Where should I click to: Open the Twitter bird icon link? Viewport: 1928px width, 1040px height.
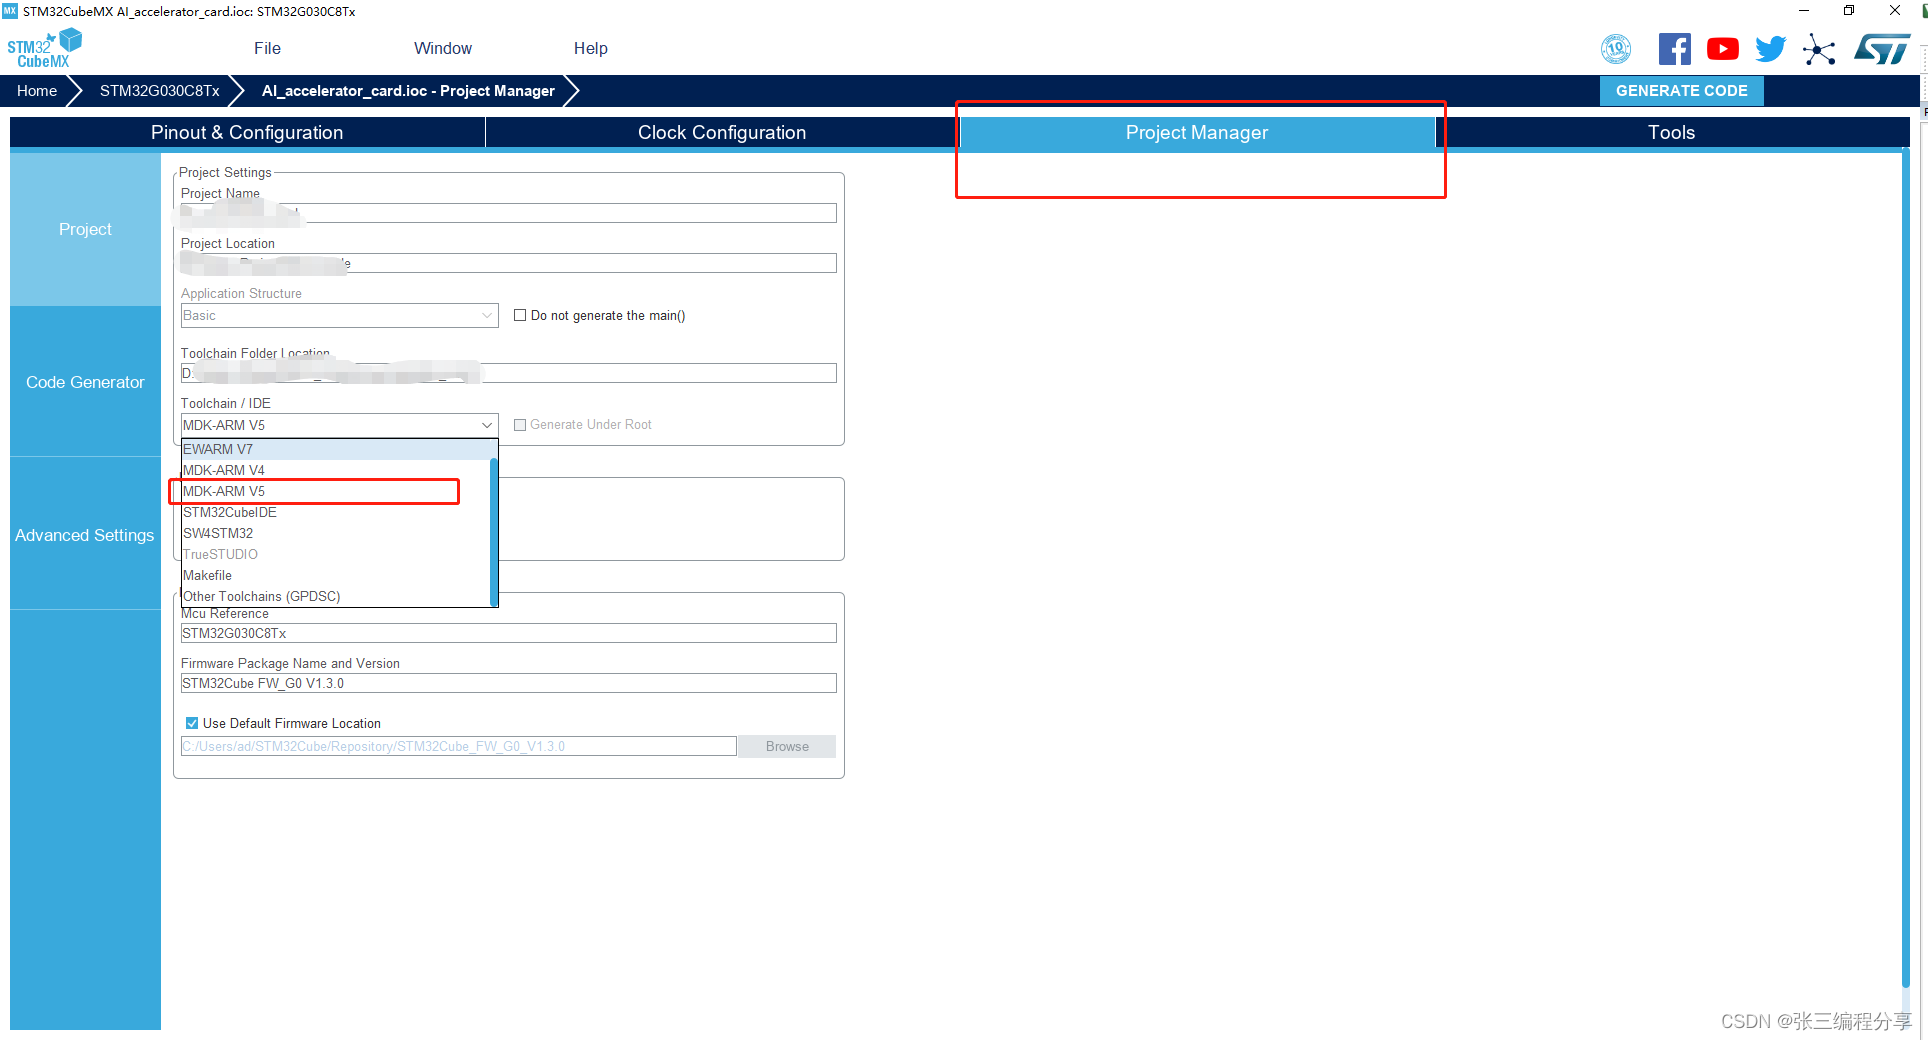click(1770, 49)
